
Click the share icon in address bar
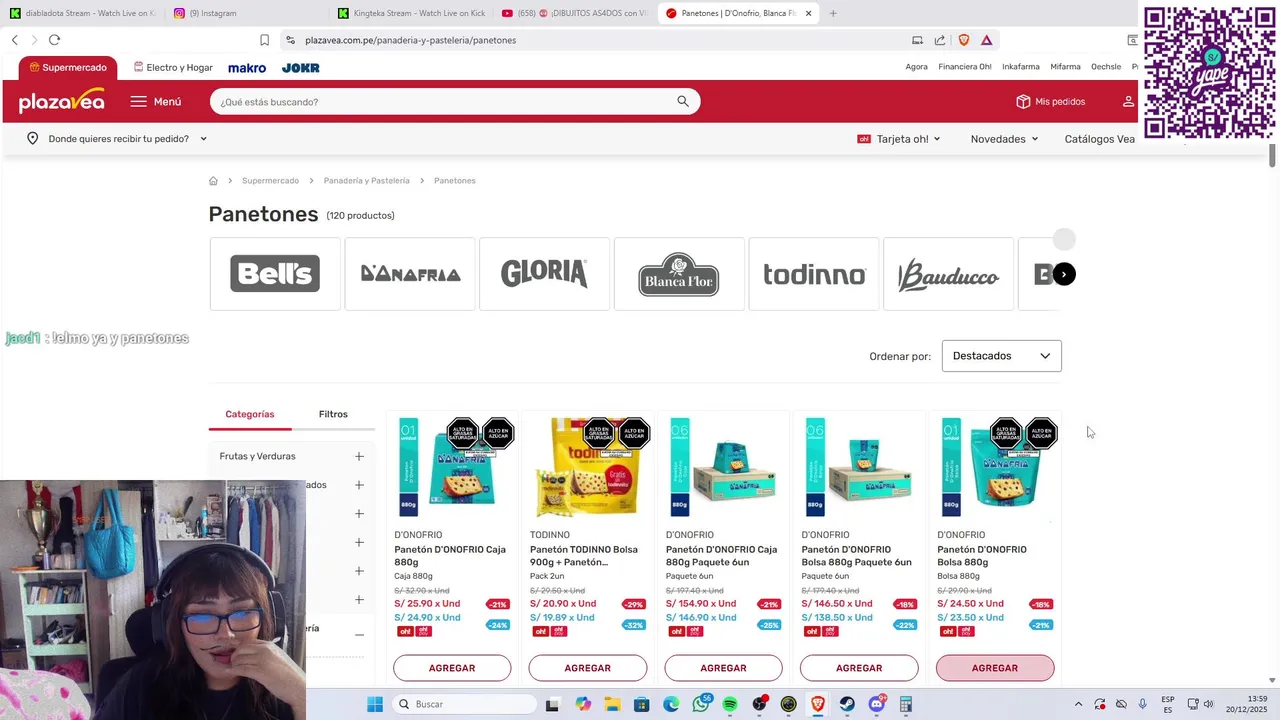point(940,40)
